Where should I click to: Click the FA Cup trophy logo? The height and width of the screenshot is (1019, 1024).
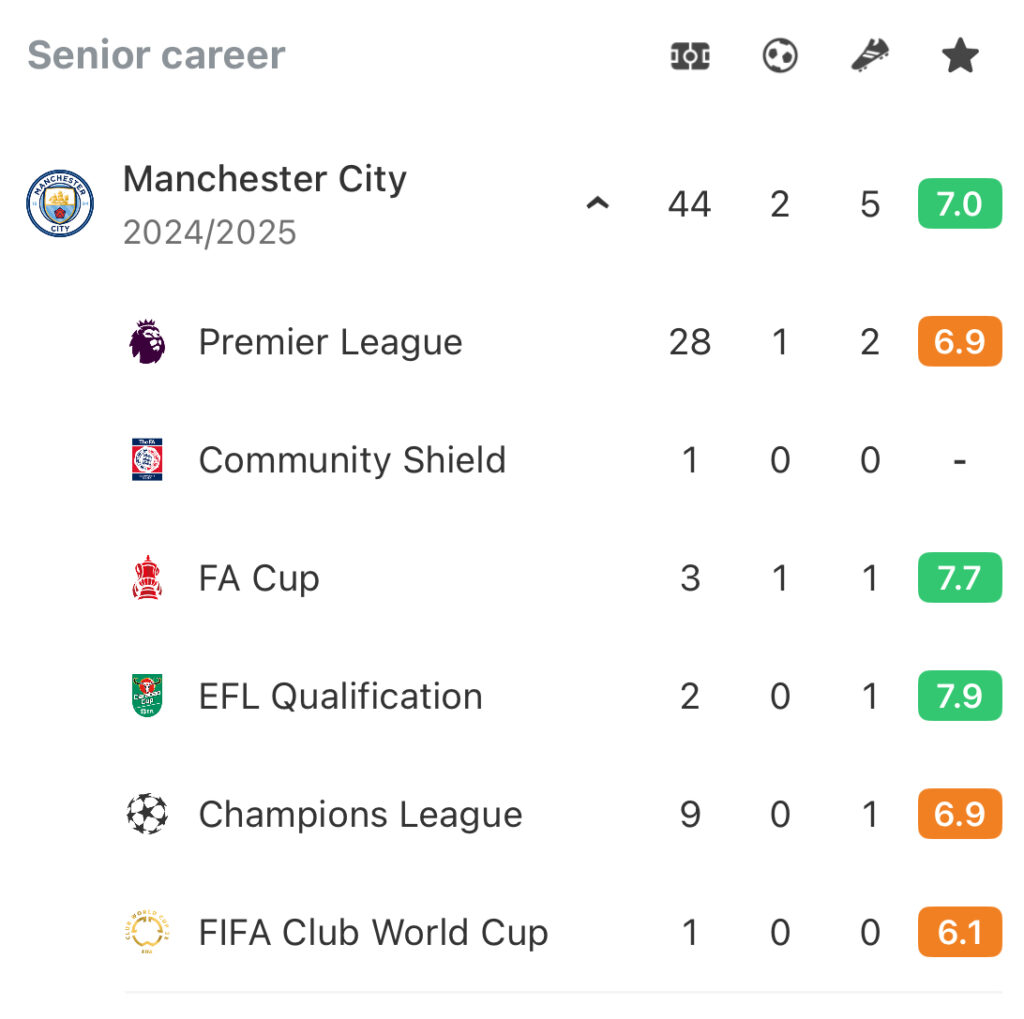(147, 577)
